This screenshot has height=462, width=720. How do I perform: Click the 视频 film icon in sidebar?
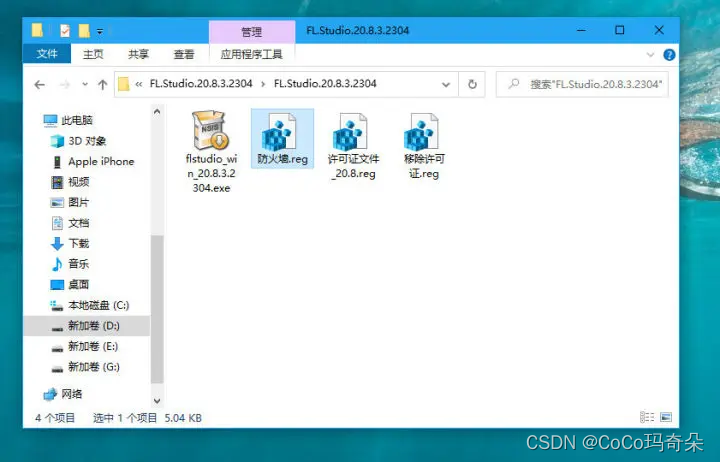pos(57,182)
